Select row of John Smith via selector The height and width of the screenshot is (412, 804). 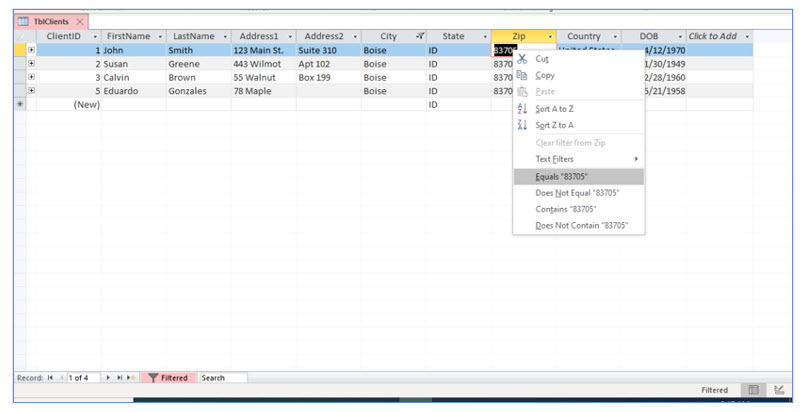click(20, 50)
